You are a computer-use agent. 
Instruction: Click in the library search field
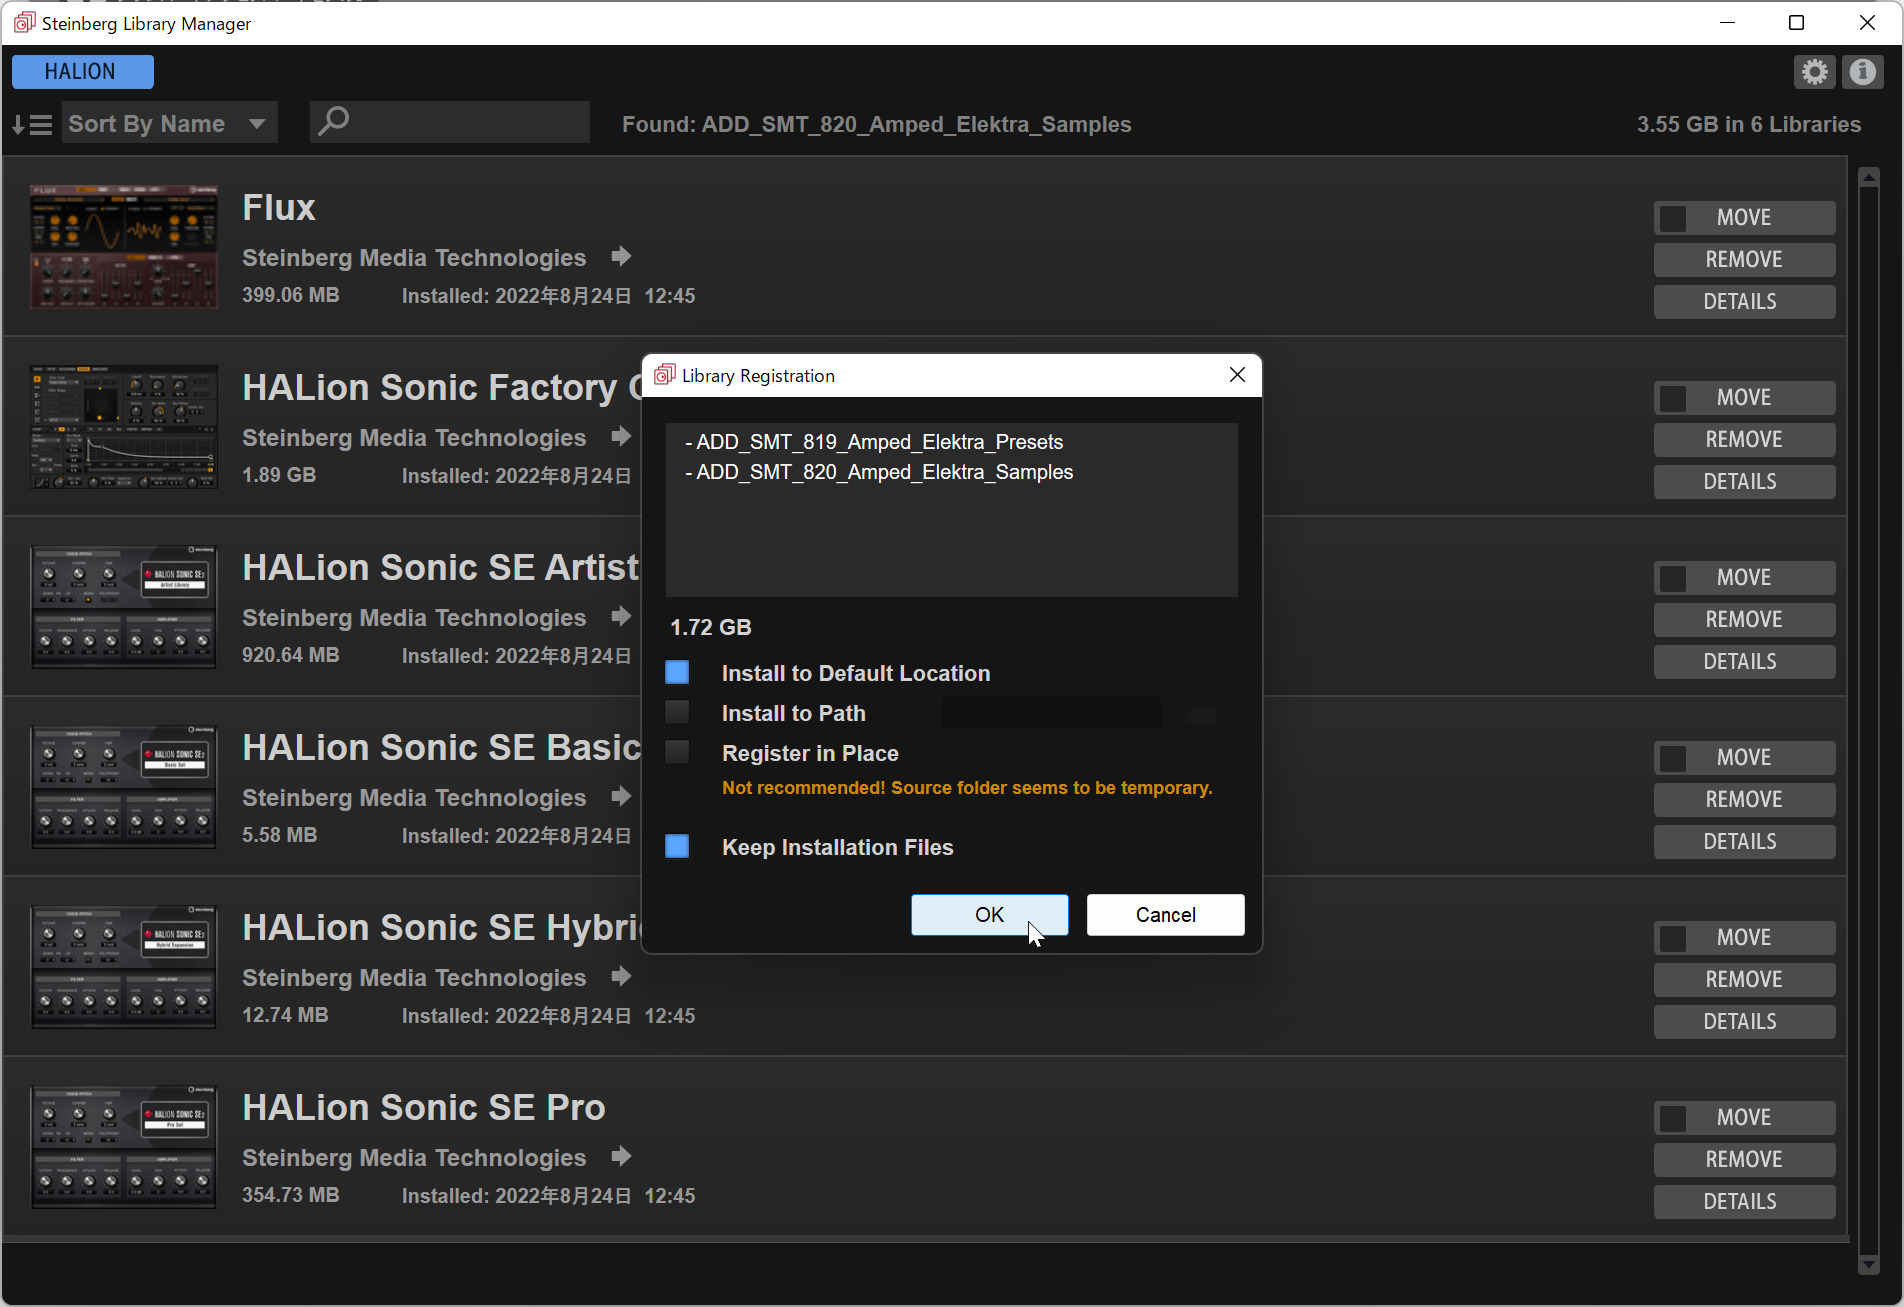click(x=450, y=122)
